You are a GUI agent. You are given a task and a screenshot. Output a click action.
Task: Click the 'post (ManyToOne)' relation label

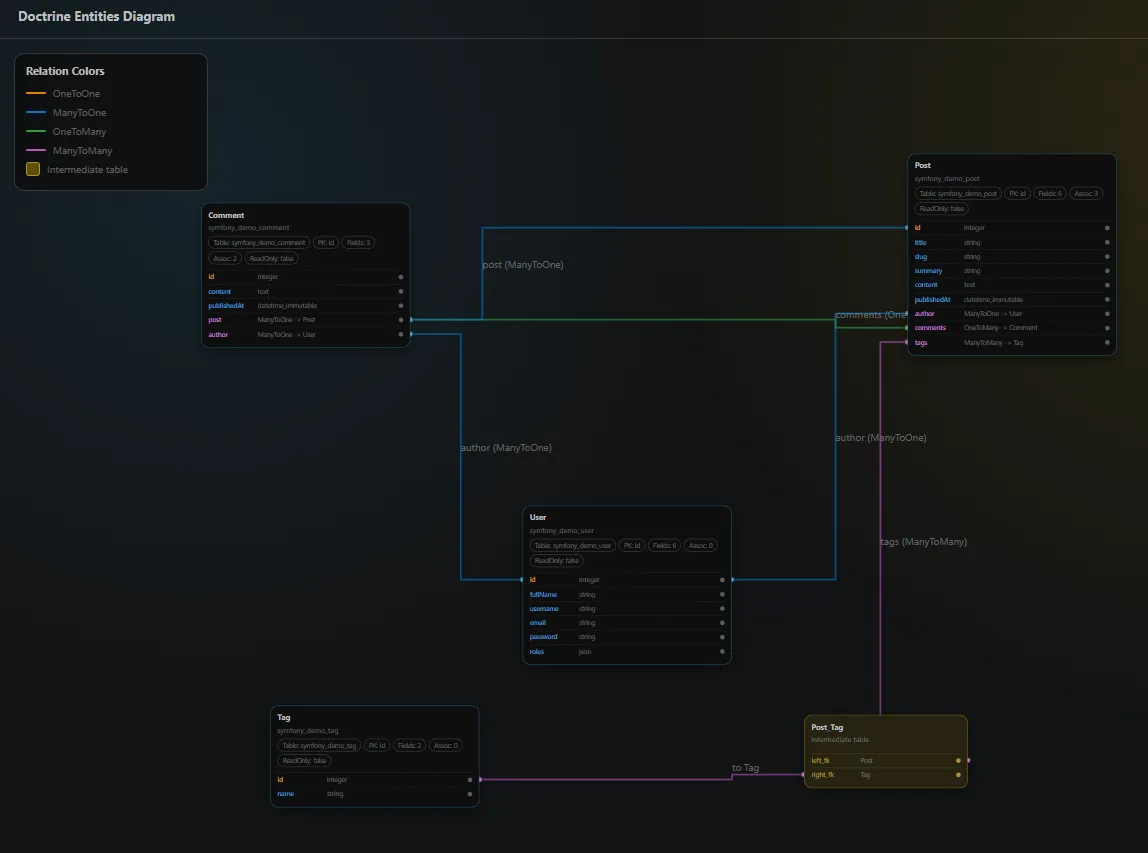[523, 265]
